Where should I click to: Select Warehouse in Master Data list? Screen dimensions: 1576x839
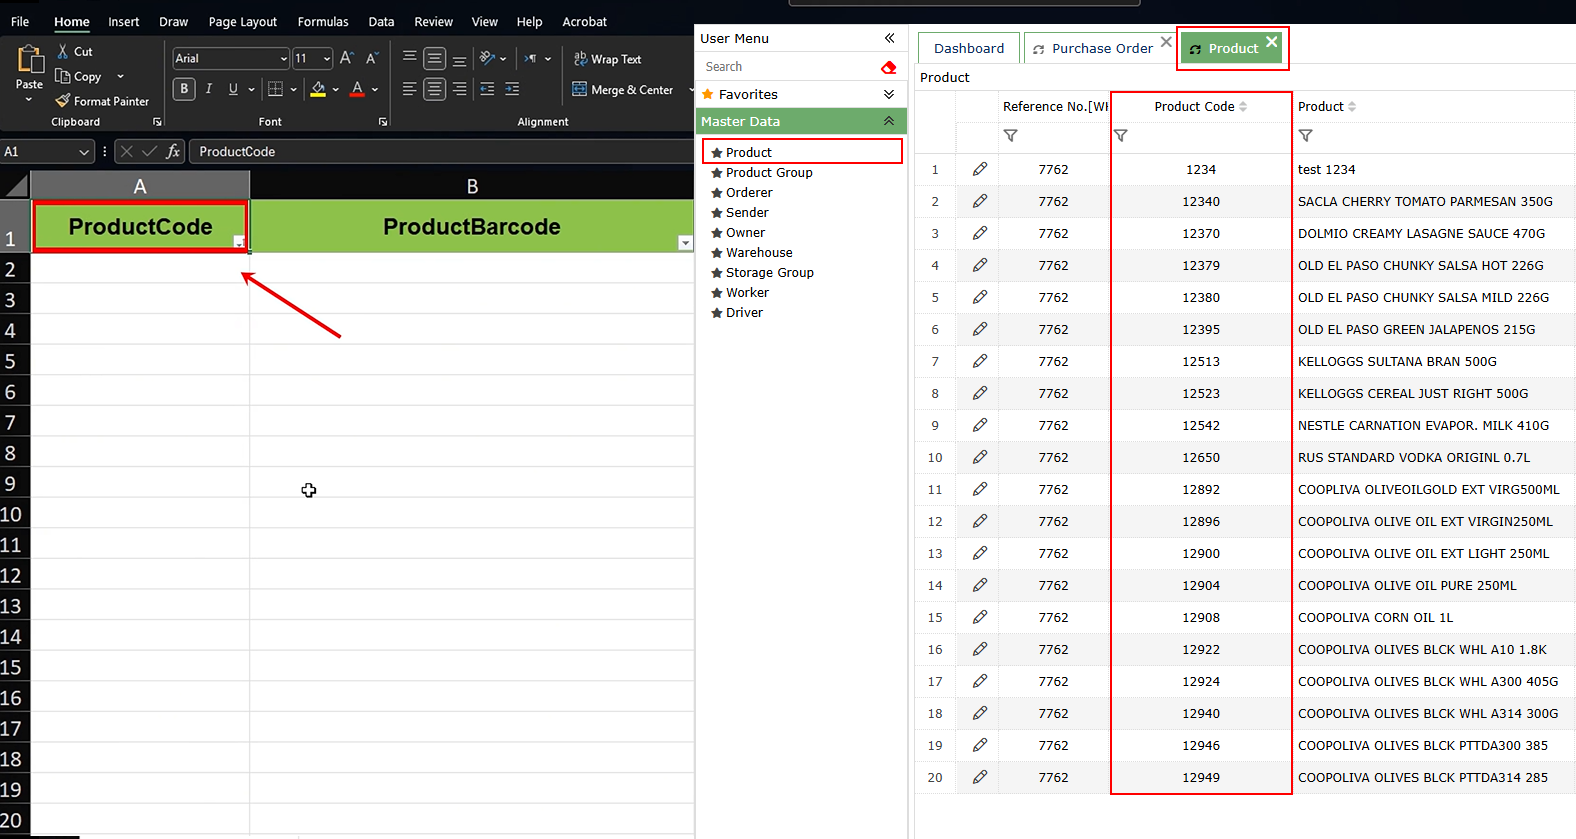click(759, 253)
